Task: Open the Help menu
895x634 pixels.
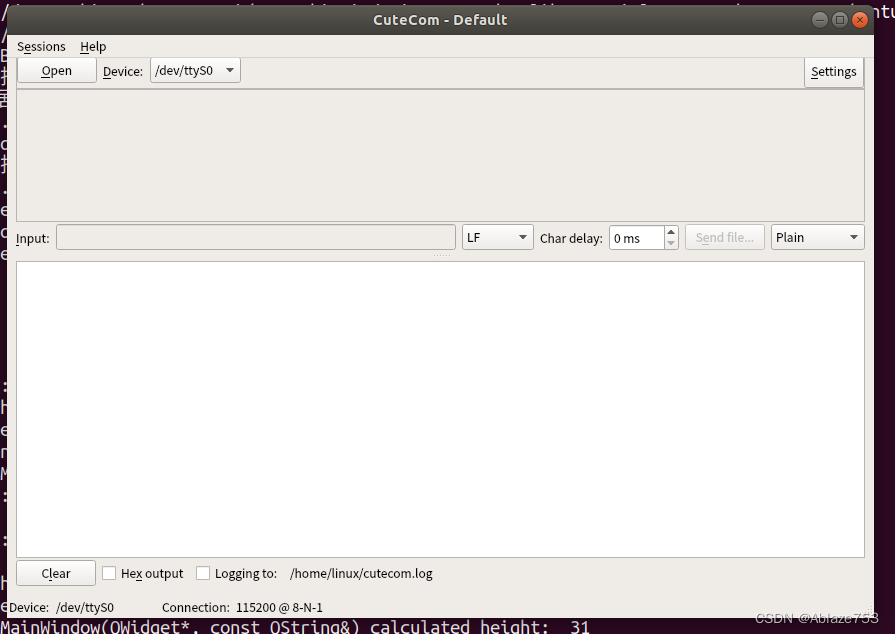Action: click(93, 46)
